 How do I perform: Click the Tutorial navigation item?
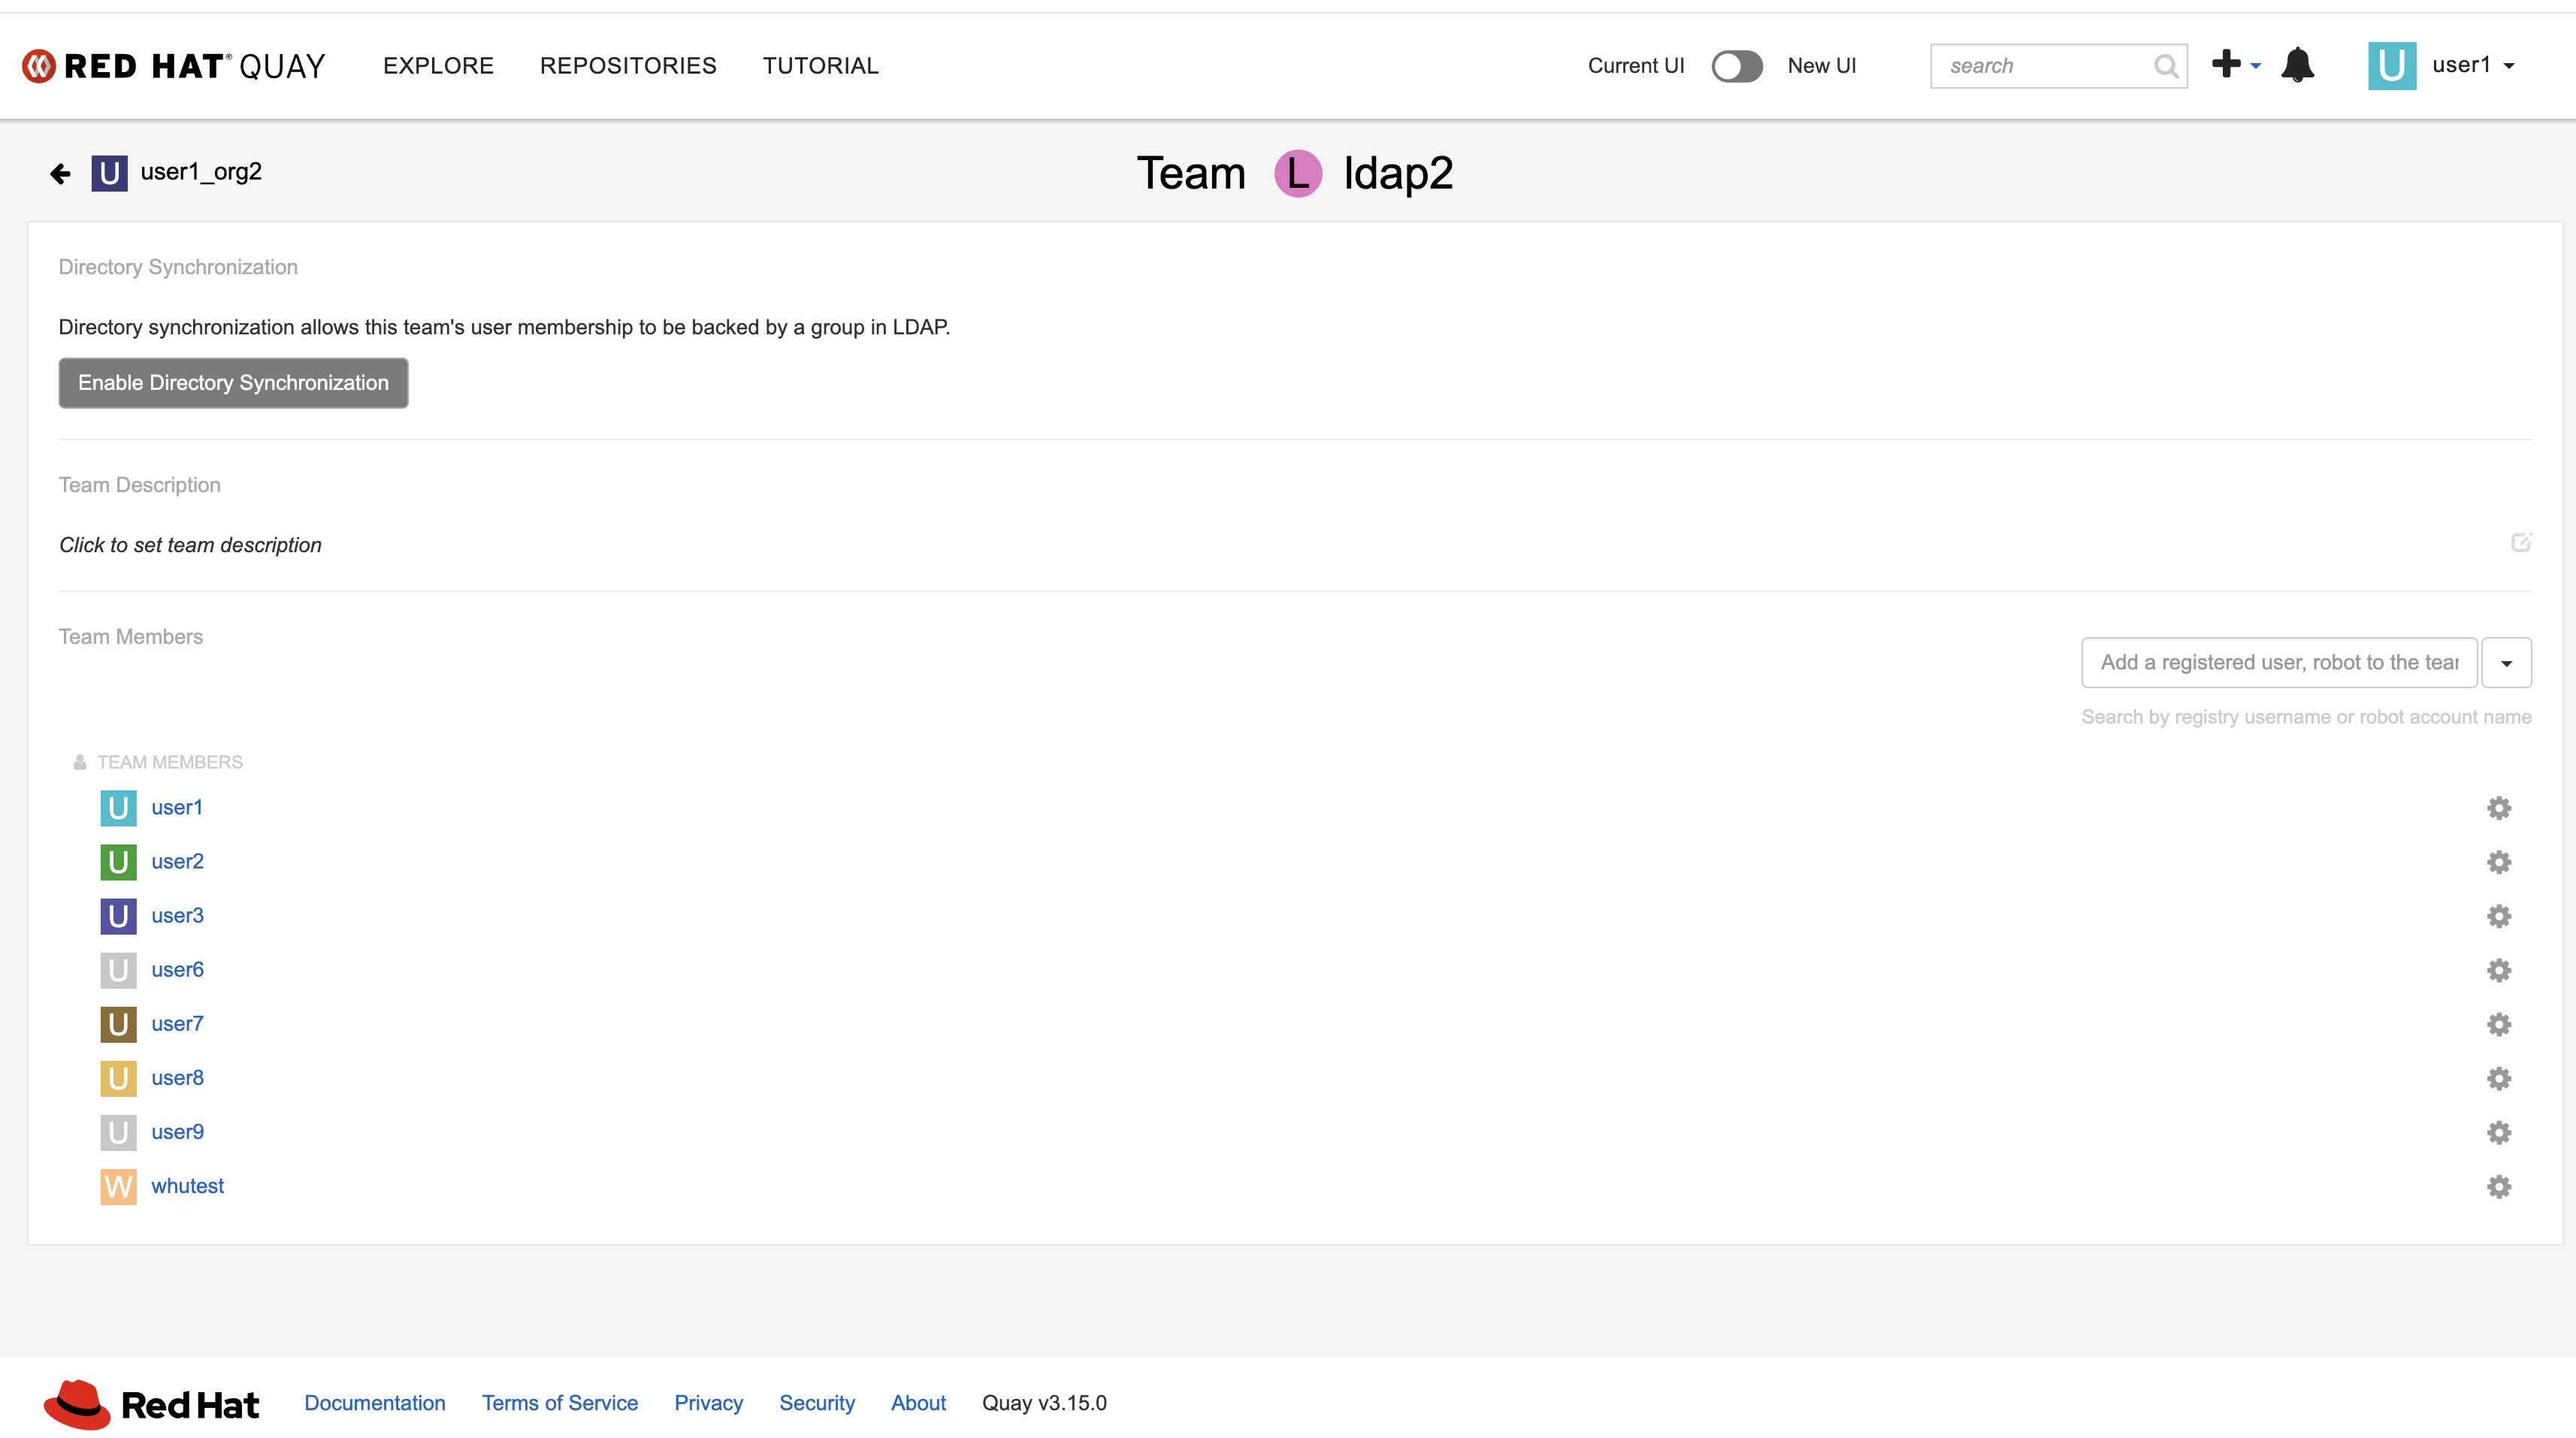(x=820, y=66)
